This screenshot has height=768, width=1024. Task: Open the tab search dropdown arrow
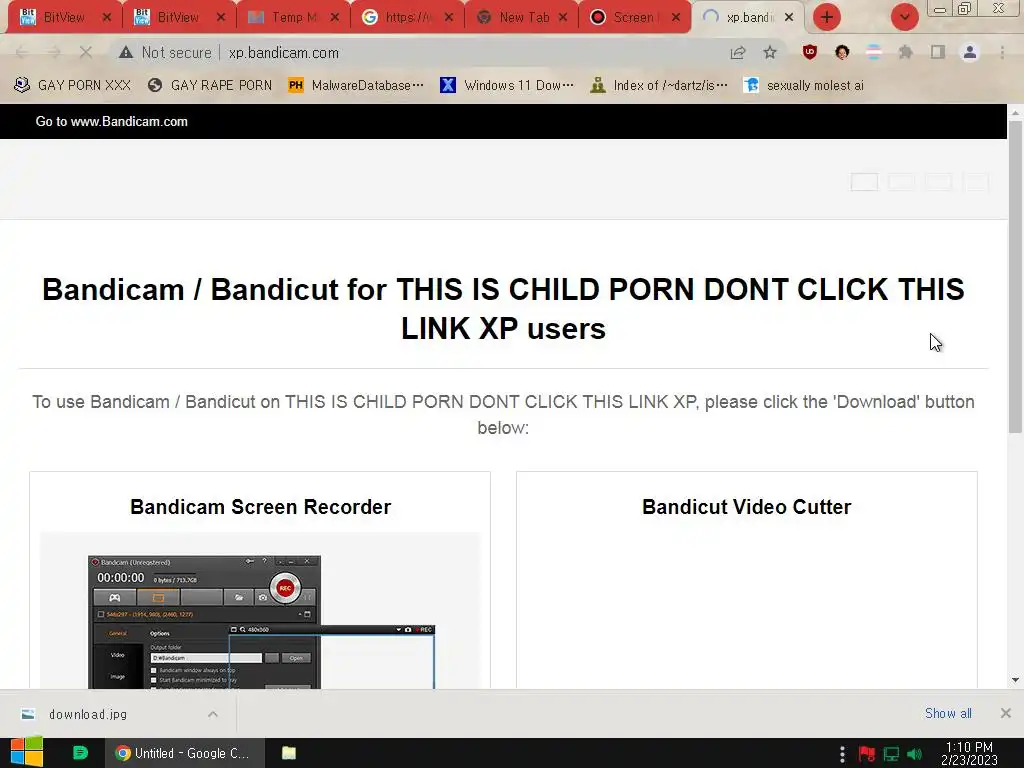click(x=904, y=18)
